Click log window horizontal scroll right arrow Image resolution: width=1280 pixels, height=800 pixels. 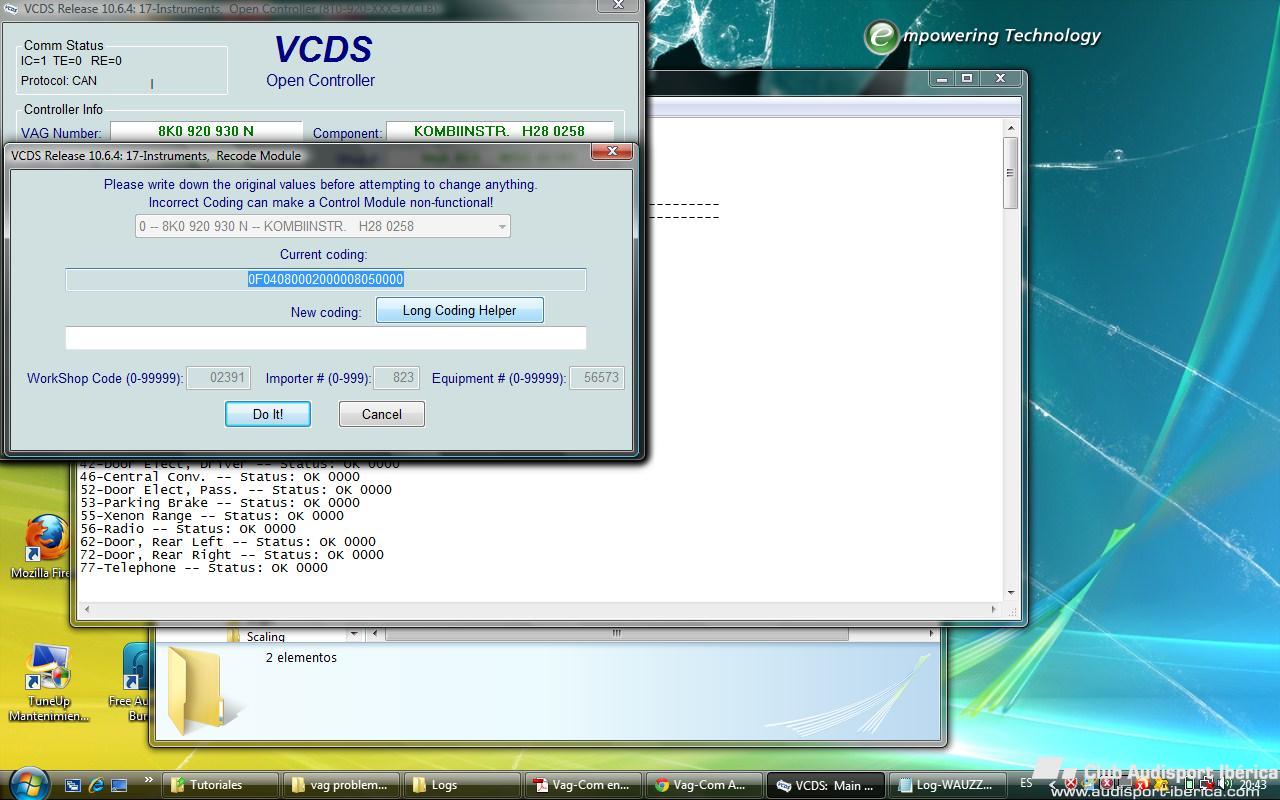click(993, 609)
